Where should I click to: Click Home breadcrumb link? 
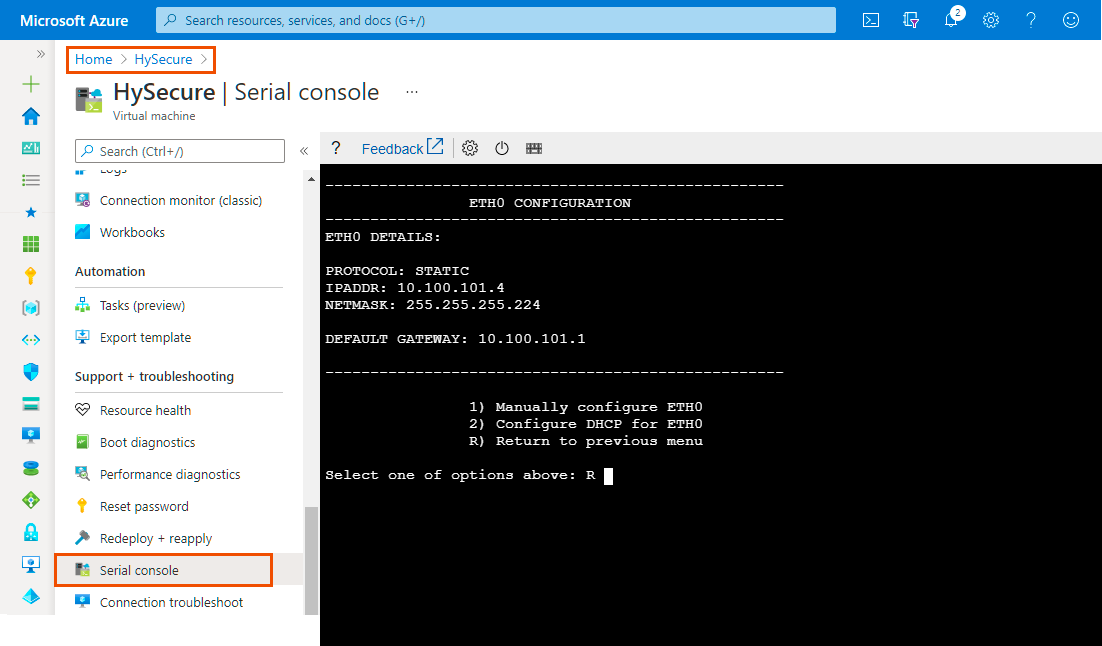point(93,60)
